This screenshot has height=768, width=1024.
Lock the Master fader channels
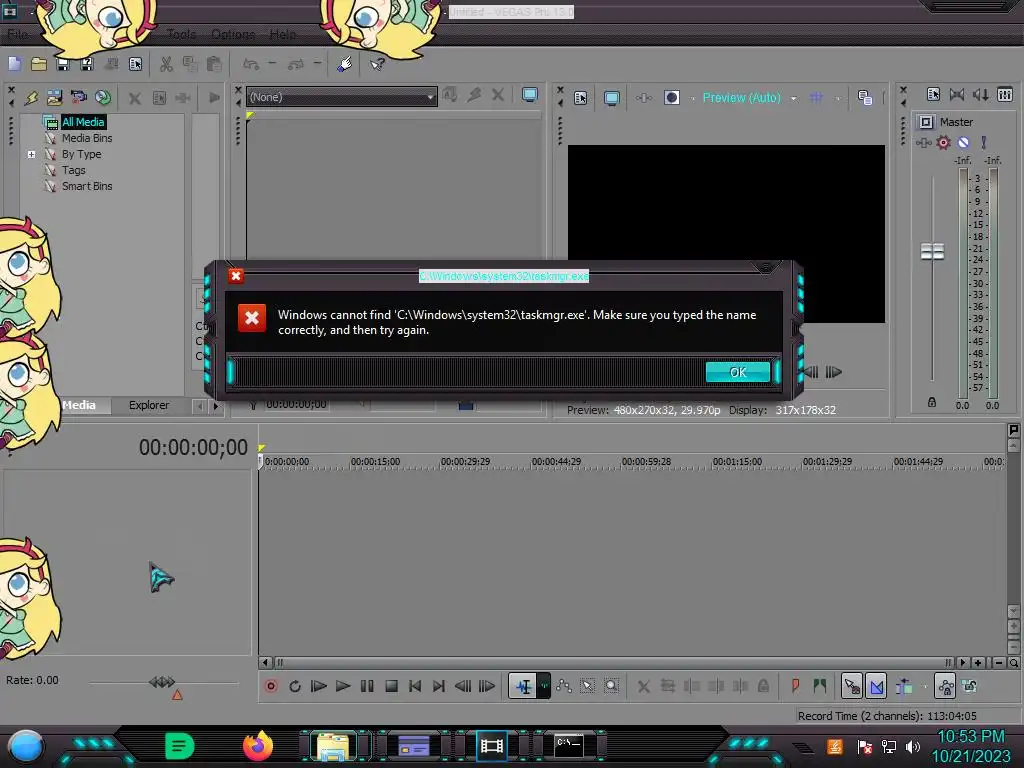pyautogui.click(x=932, y=403)
